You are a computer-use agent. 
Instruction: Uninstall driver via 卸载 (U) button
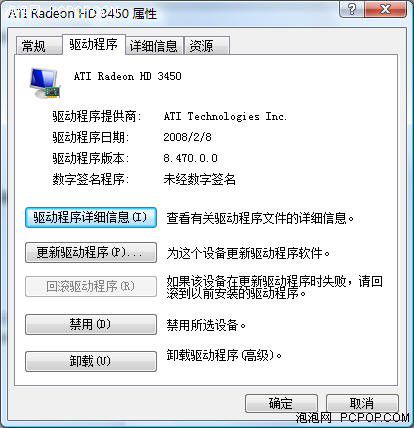pyautogui.click(x=91, y=361)
